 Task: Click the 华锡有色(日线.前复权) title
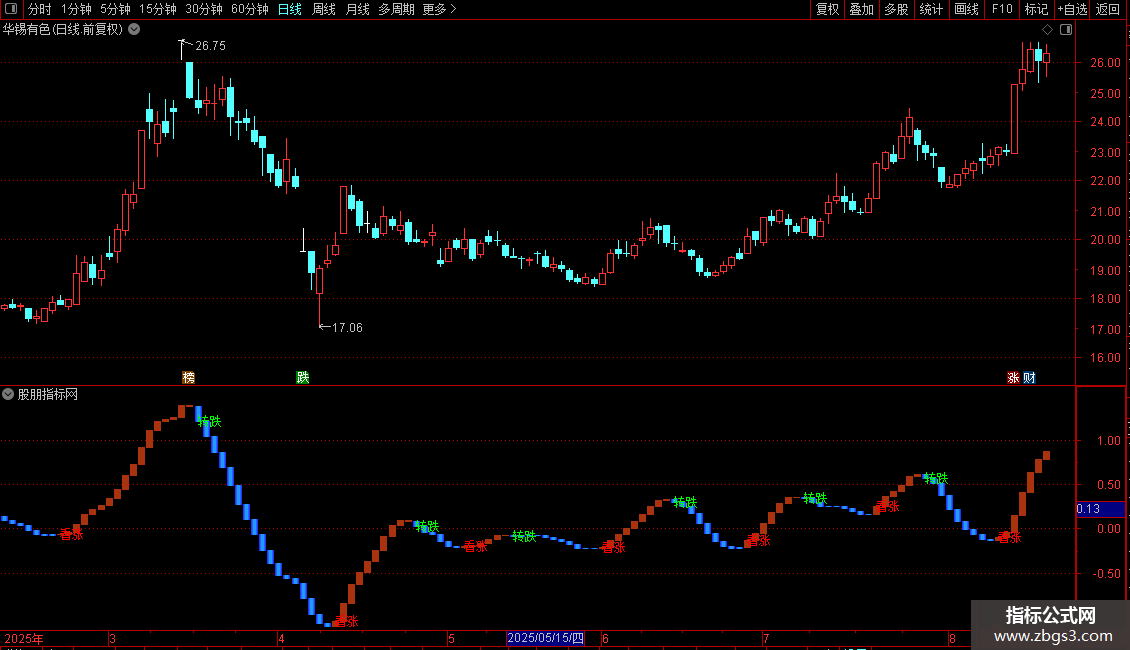coord(63,30)
